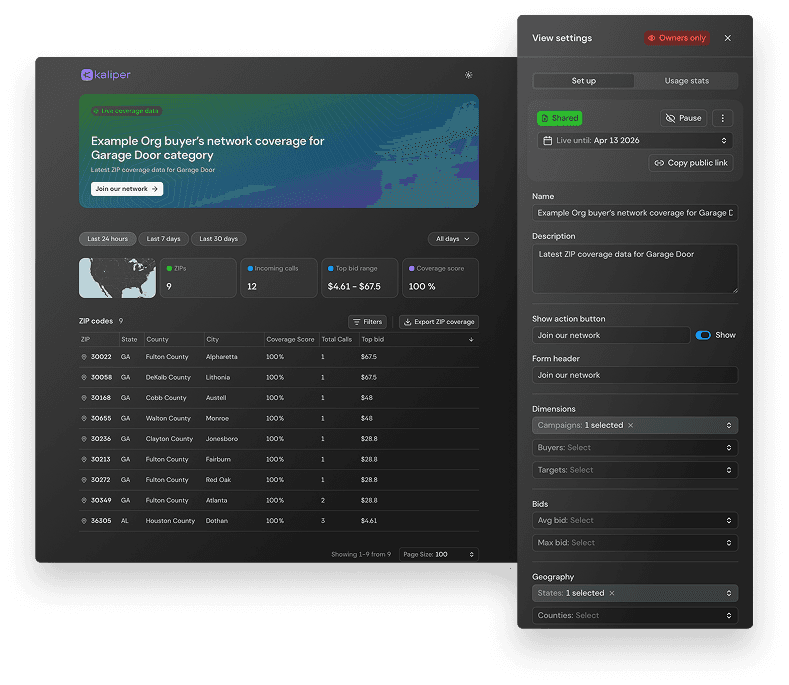
Task: Open the Avg bid select dropdown
Action: pos(635,520)
